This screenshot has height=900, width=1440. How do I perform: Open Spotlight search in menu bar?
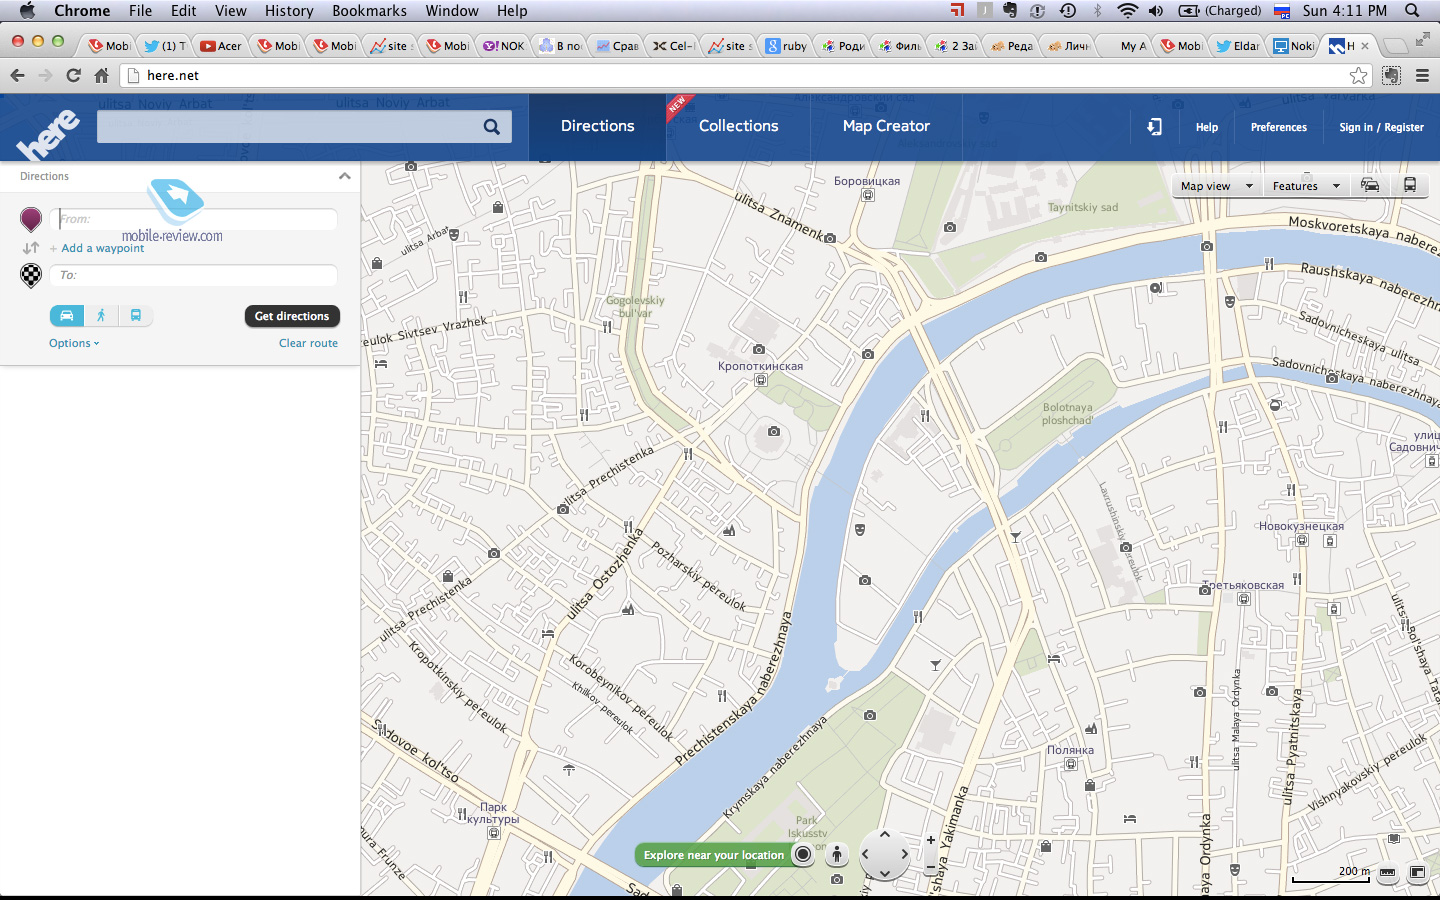click(1412, 10)
